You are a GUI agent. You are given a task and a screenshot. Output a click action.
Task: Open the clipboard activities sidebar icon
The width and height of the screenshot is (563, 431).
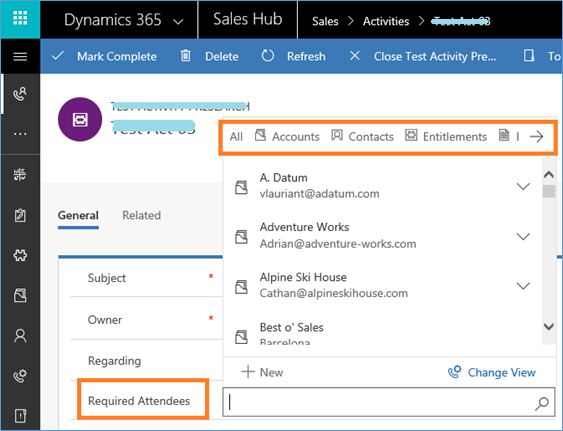click(20, 215)
